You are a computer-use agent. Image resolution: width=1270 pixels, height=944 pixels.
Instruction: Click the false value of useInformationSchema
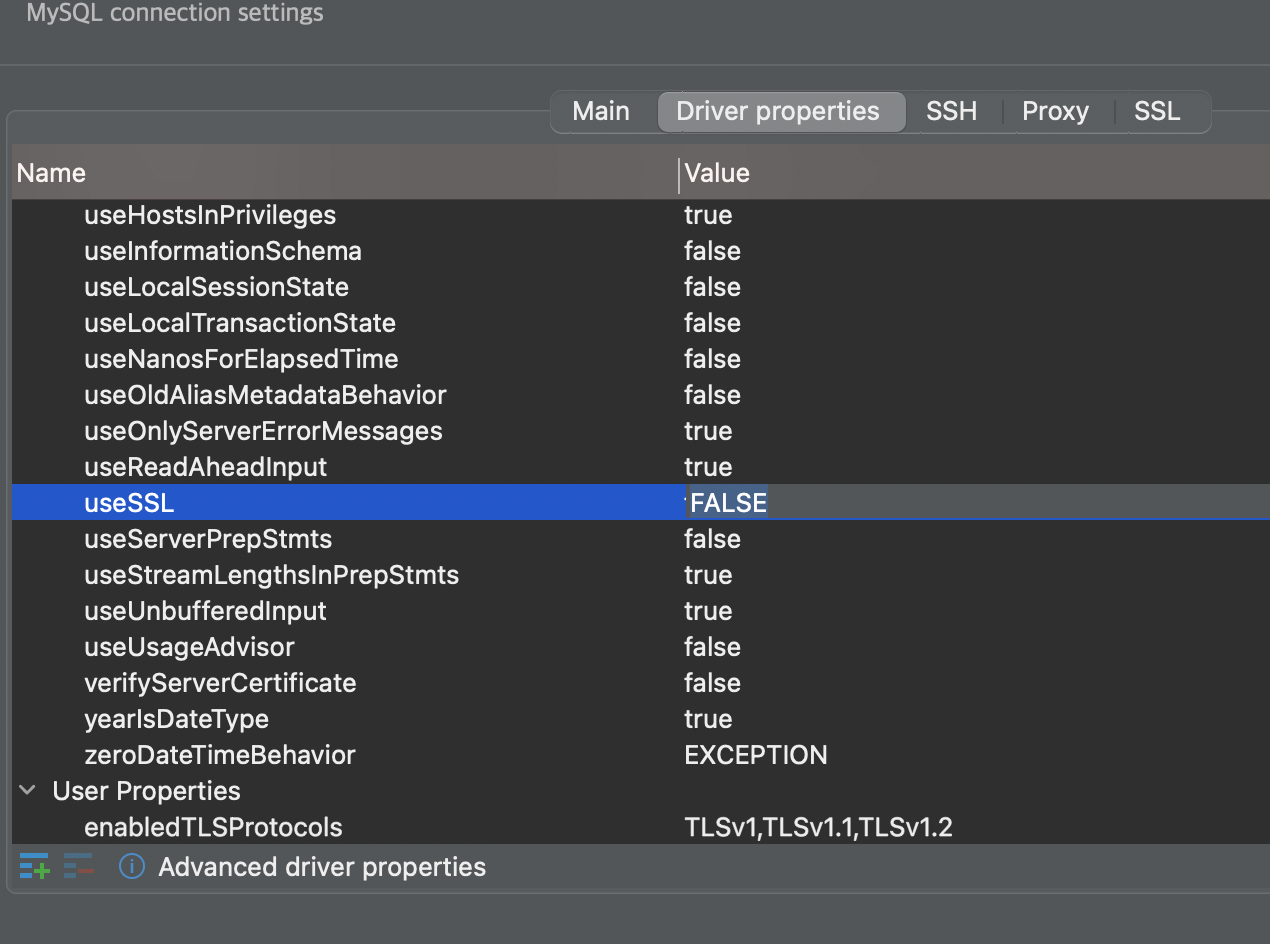coord(712,251)
